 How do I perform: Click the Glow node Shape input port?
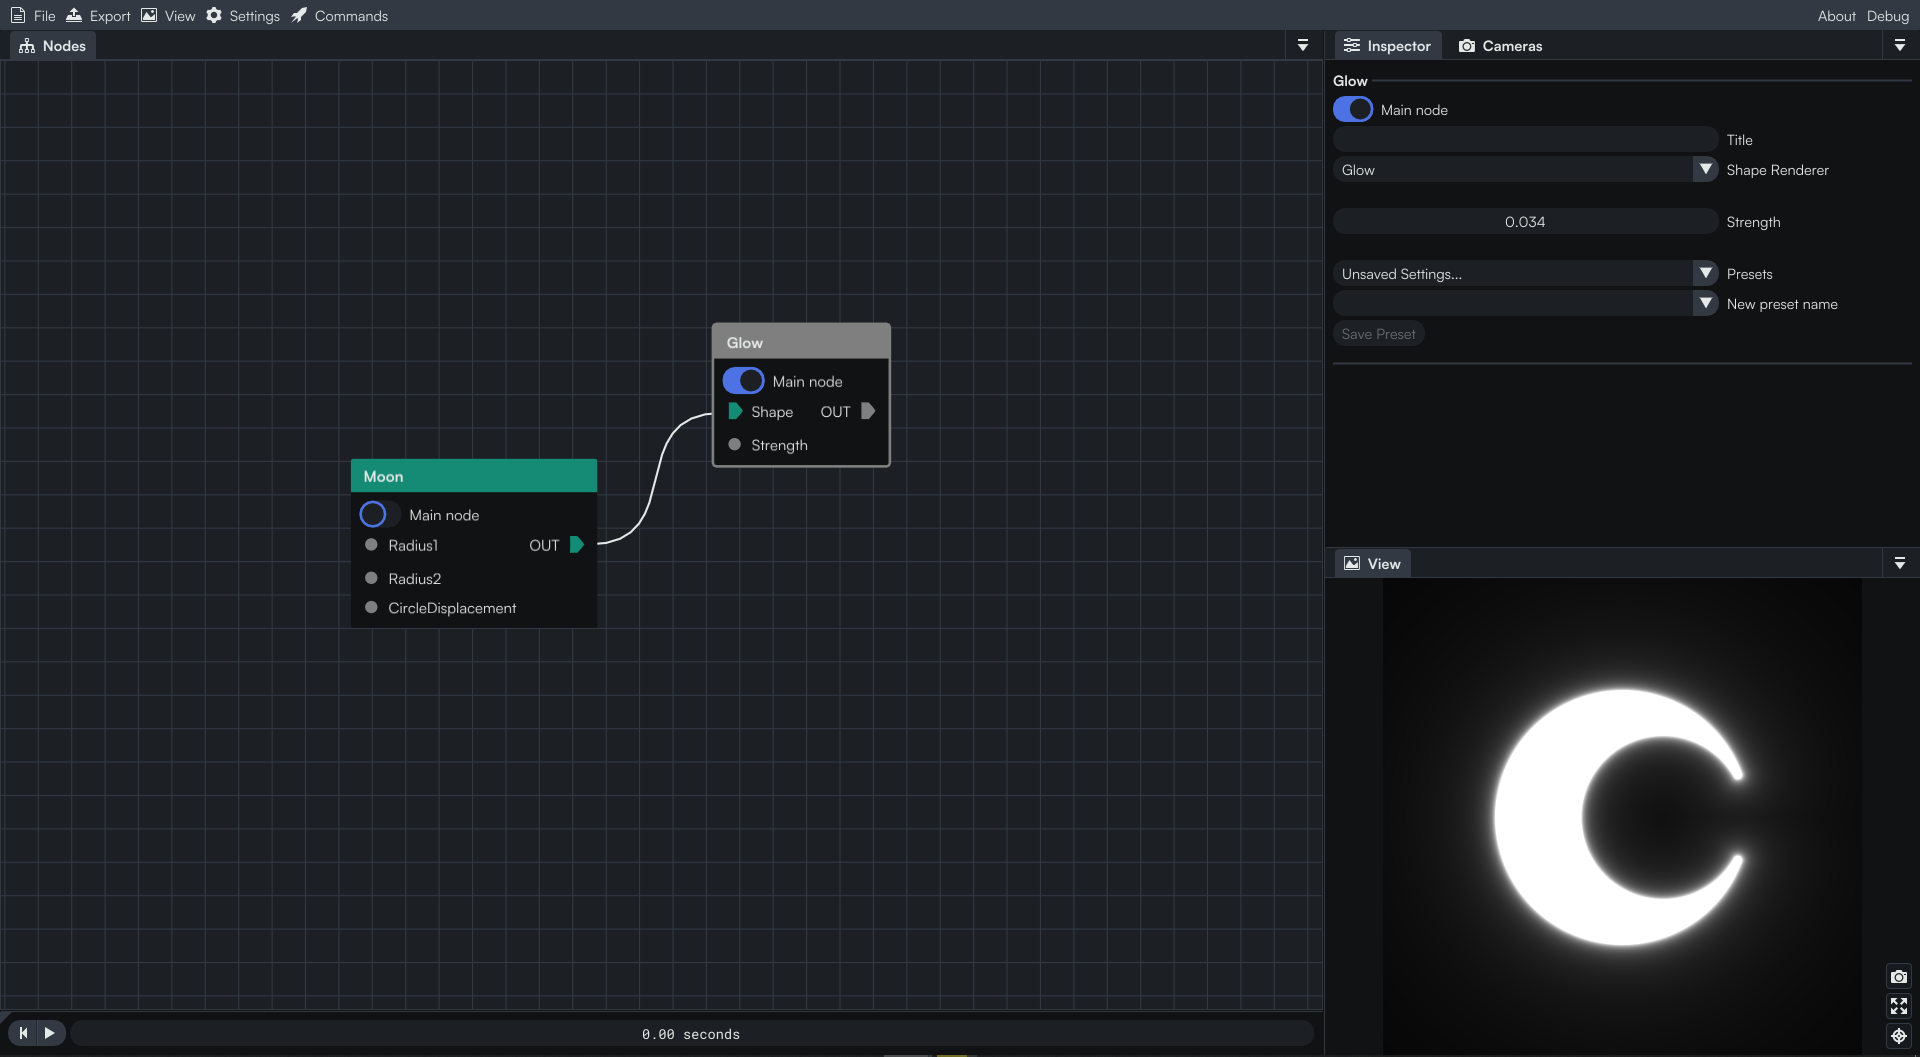[x=735, y=411]
